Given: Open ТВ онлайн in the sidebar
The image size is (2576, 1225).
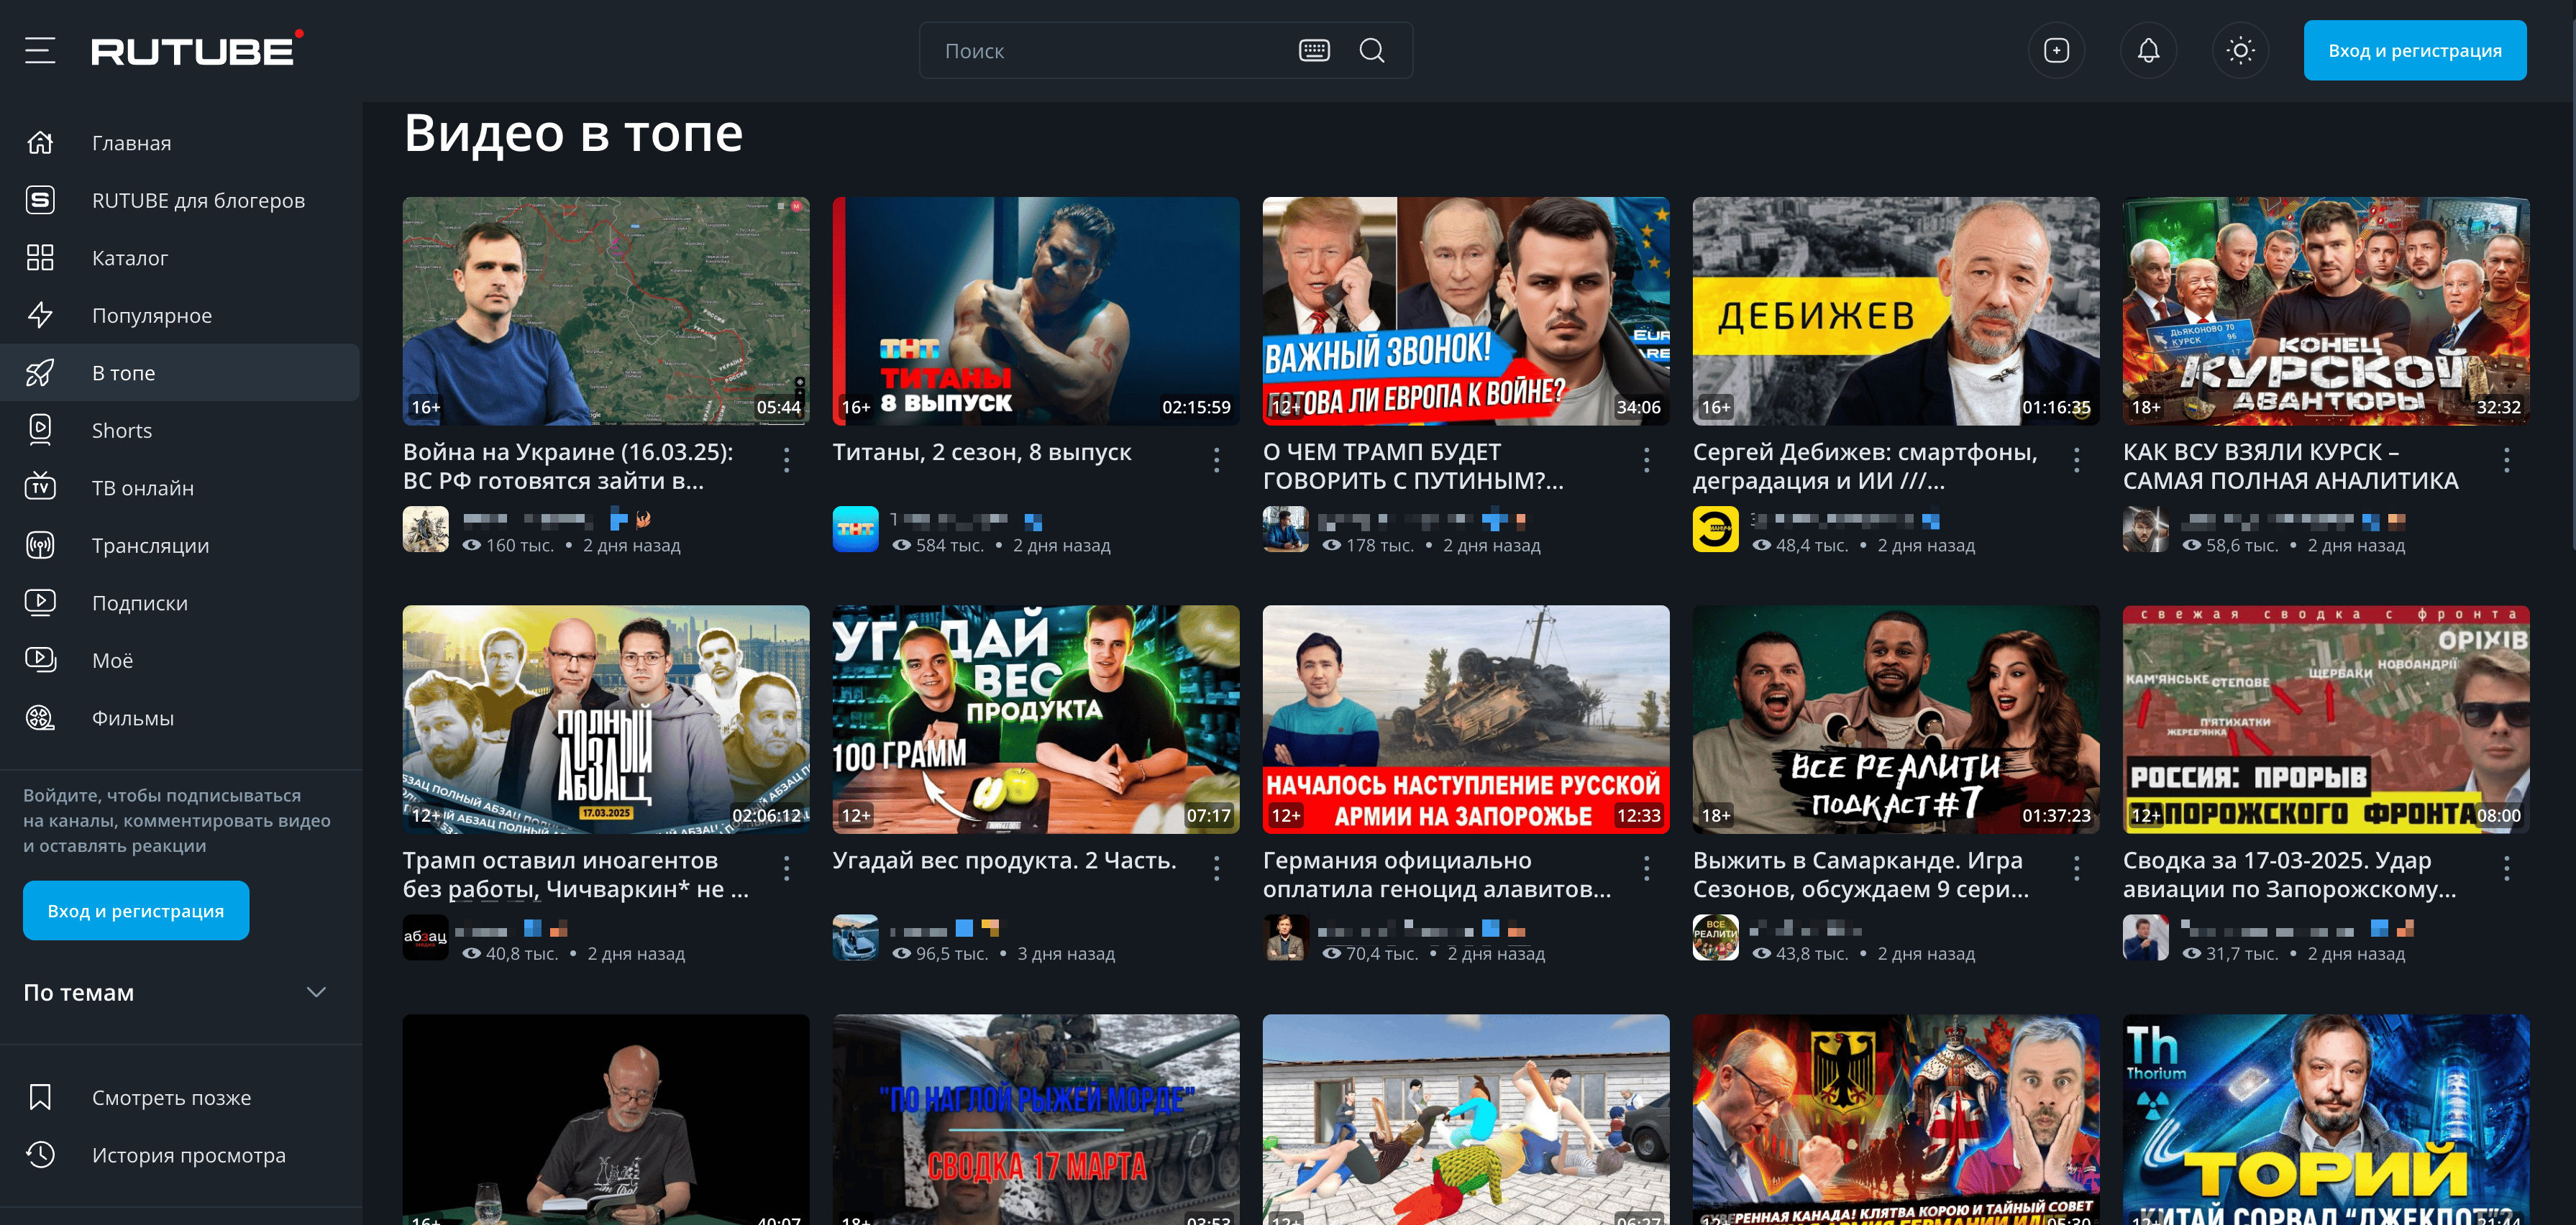Looking at the screenshot, I should 142,488.
